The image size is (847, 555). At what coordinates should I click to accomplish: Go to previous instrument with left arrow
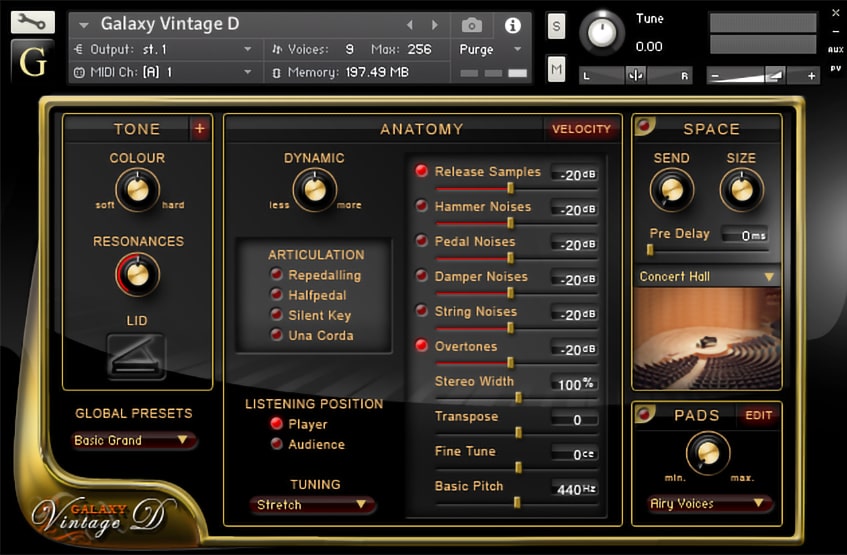(x=409, y=25)
